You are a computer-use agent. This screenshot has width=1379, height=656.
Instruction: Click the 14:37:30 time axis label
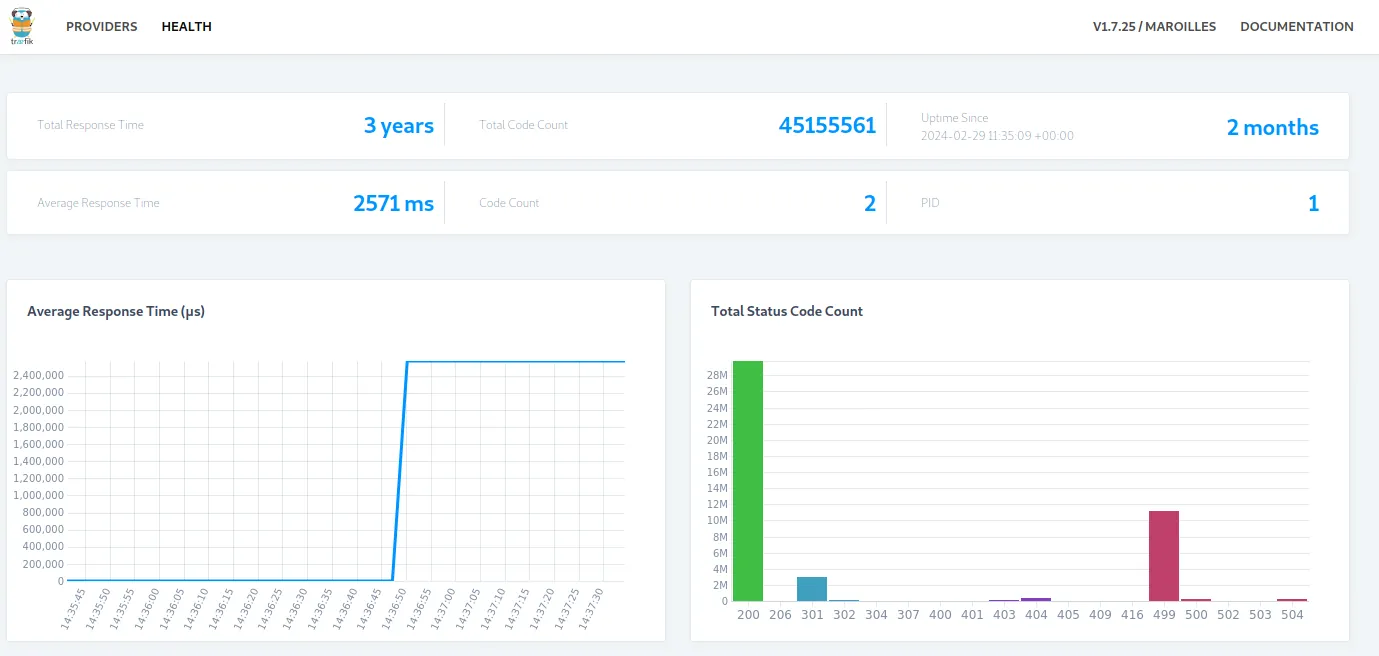pos(593,610)
